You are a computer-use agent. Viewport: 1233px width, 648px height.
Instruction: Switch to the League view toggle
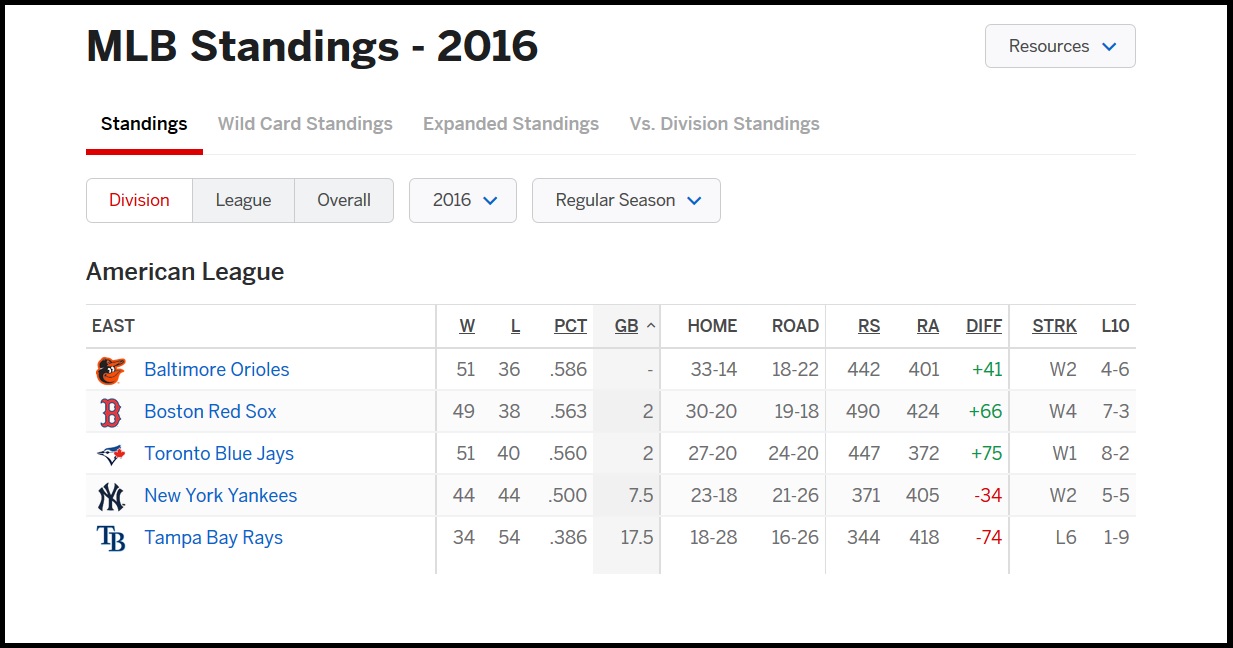tap(243, 200)
